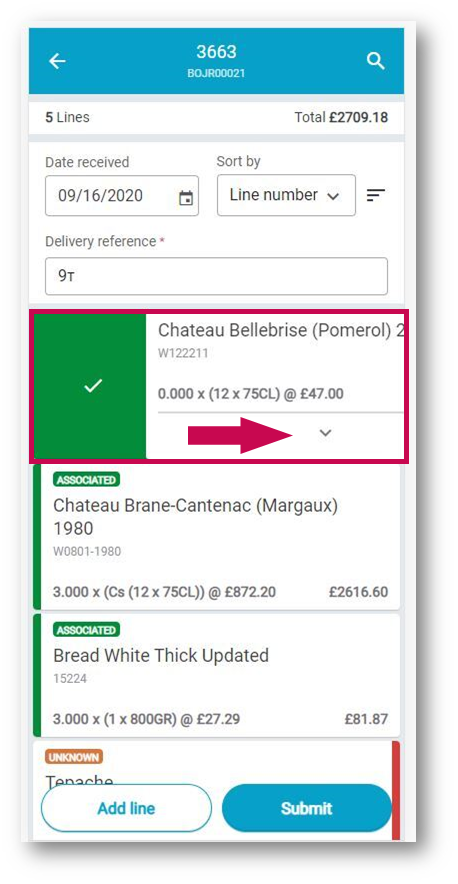Open search with the magnifier icon
Screen dimensions: 458x884
coord(376,61)
